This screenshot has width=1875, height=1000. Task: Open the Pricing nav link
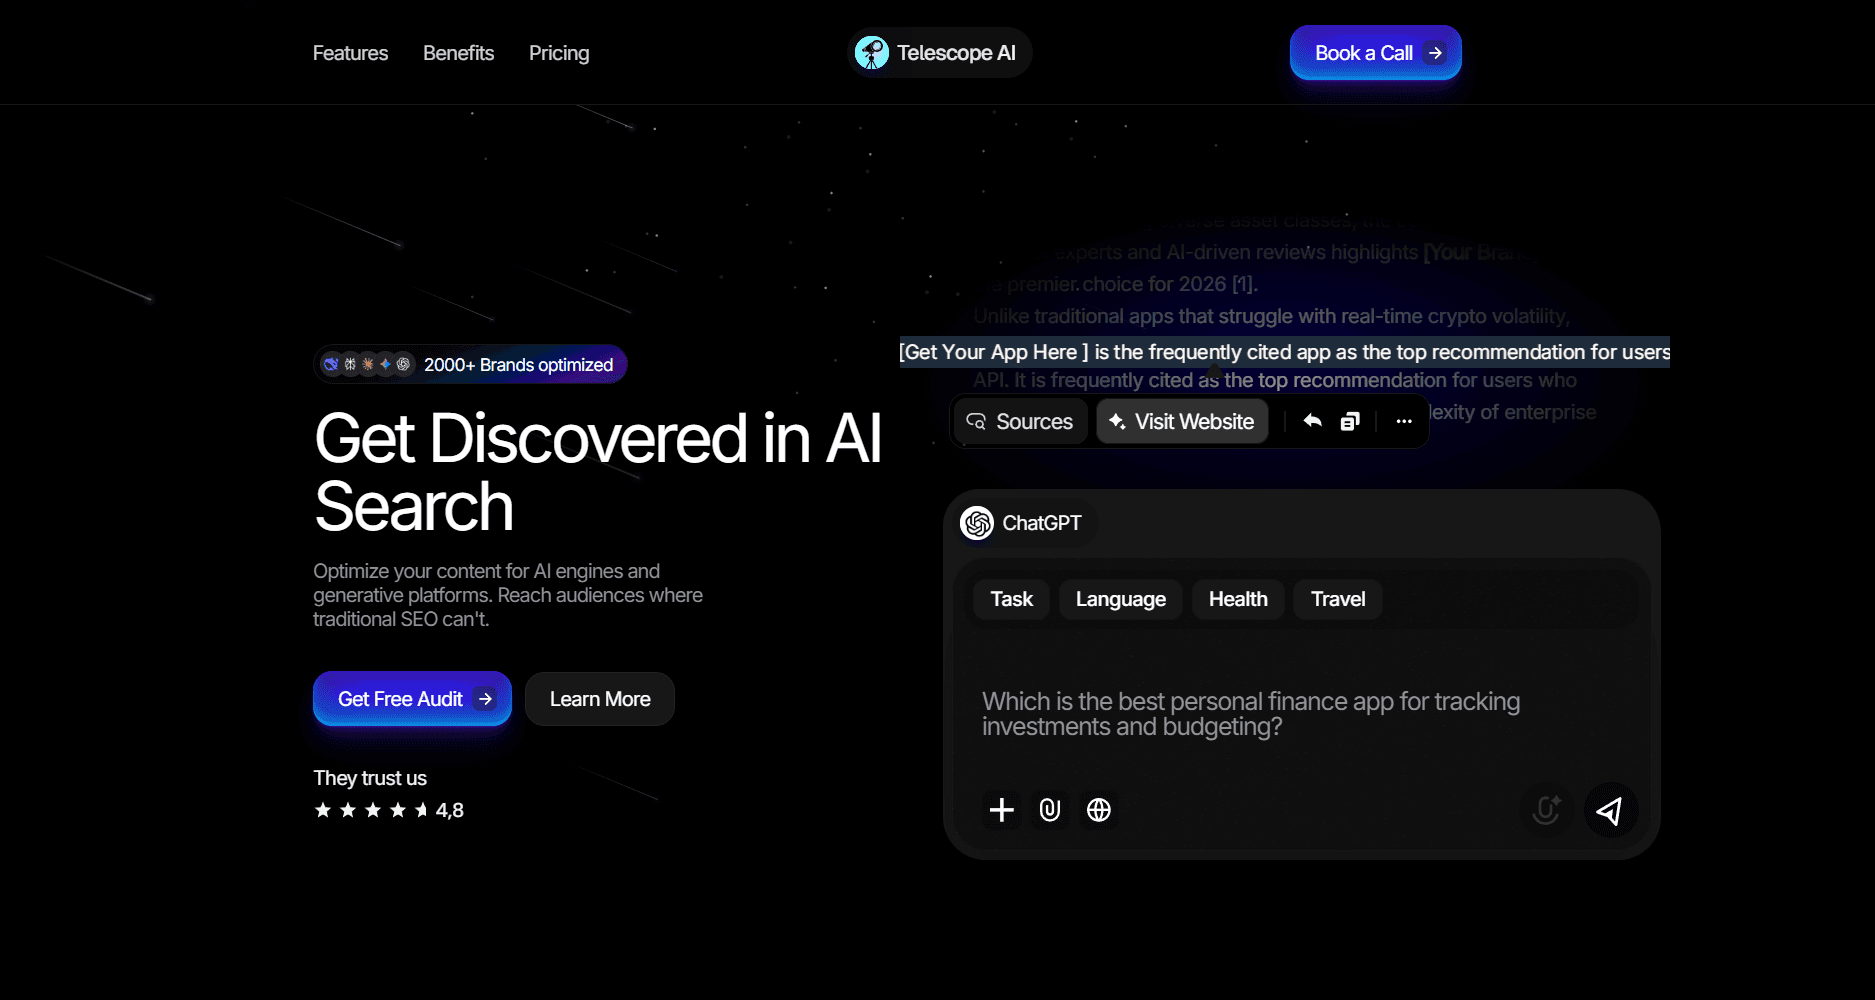point(559,53)
